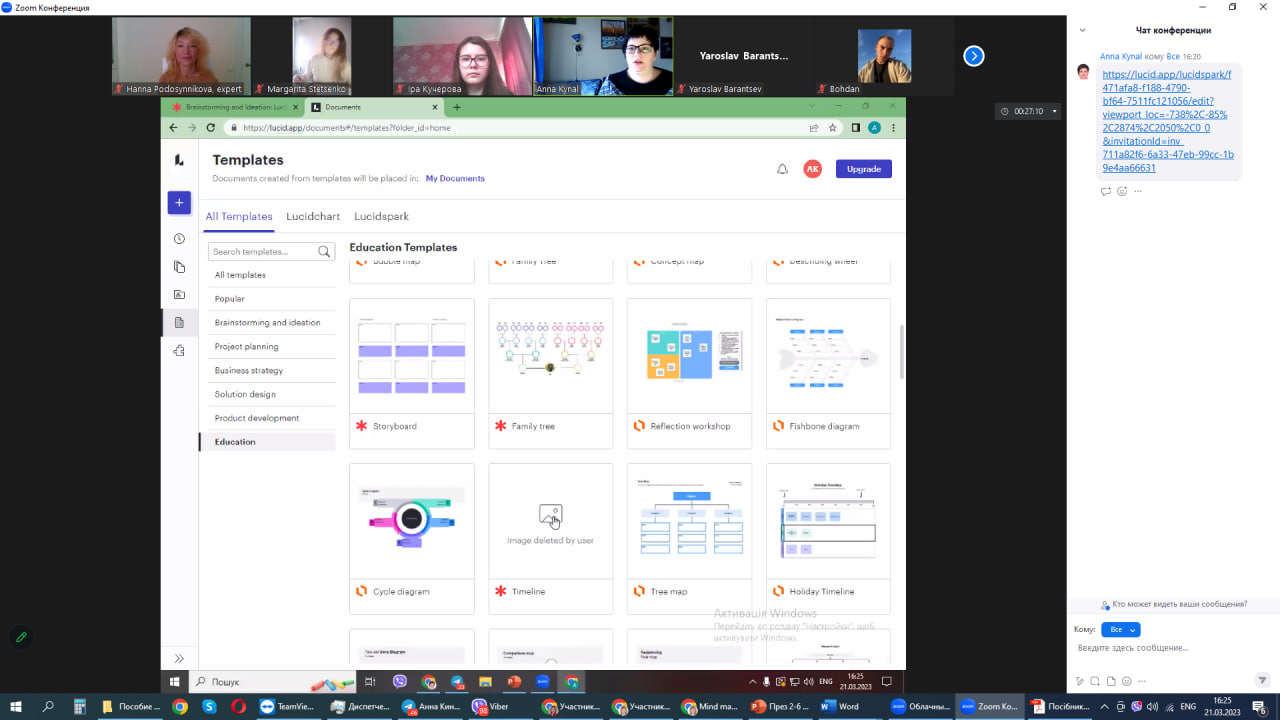Open Recent documents clock icon in sidebar
The height and width of the screenshot is (720, 1280).
pyautogui.click(x=179, y=239)
